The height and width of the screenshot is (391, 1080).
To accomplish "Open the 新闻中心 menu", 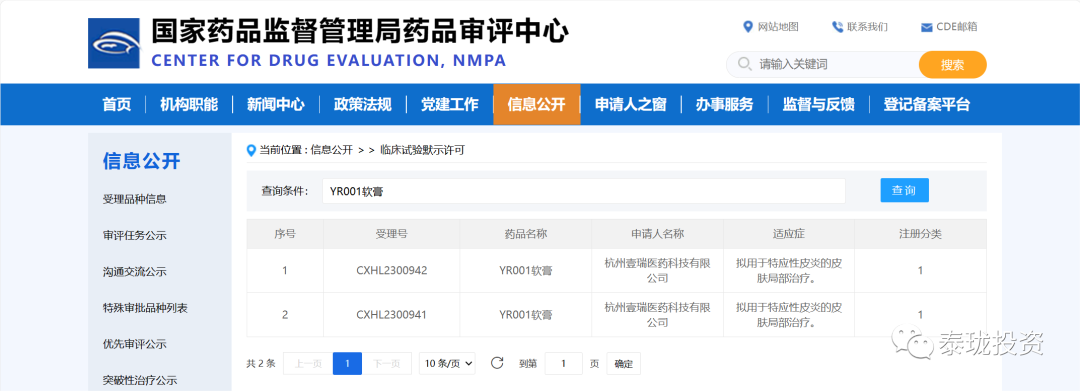I will pyautogui.click(x=276, y=105).
